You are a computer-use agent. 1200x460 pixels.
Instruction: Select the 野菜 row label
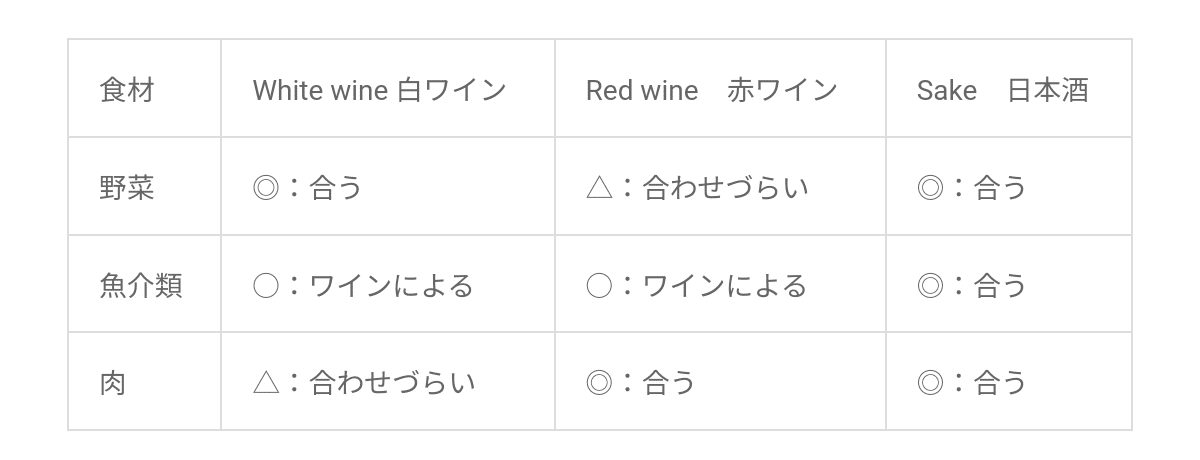pyautogui.click(x=127, y=187)
